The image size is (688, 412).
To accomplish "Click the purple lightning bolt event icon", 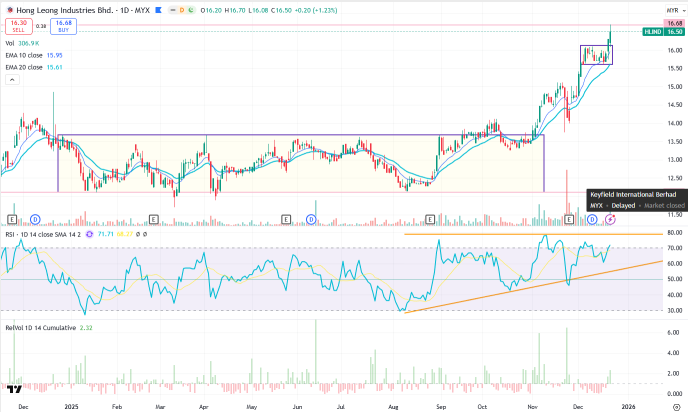I will tap(610, 219).
